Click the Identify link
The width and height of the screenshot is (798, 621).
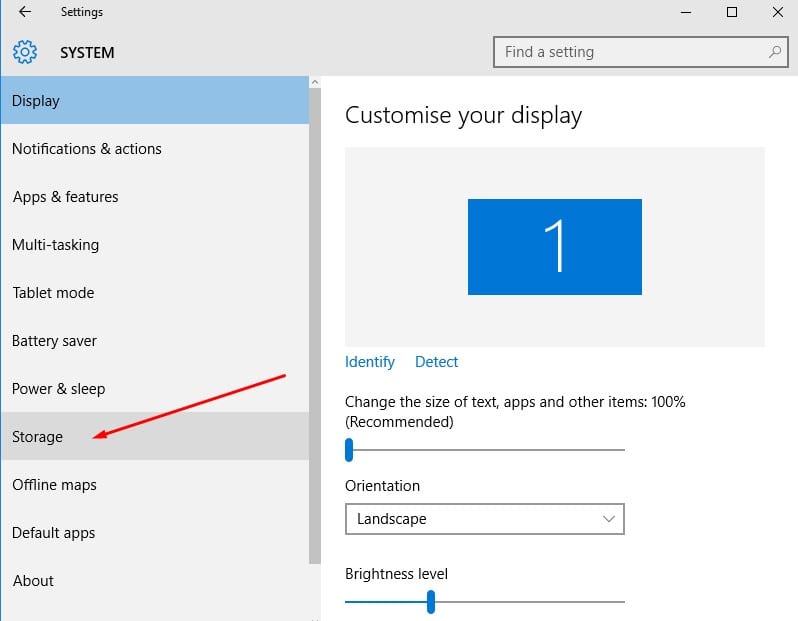point(370,362)
